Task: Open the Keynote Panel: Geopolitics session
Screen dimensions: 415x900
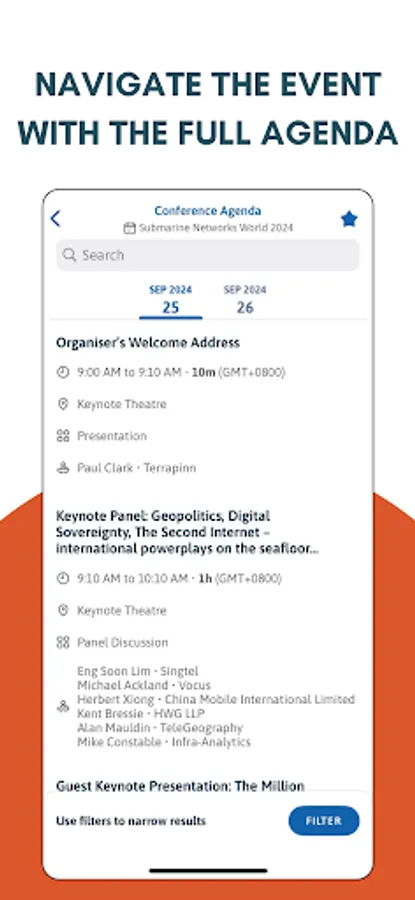Action: (187, 532)
